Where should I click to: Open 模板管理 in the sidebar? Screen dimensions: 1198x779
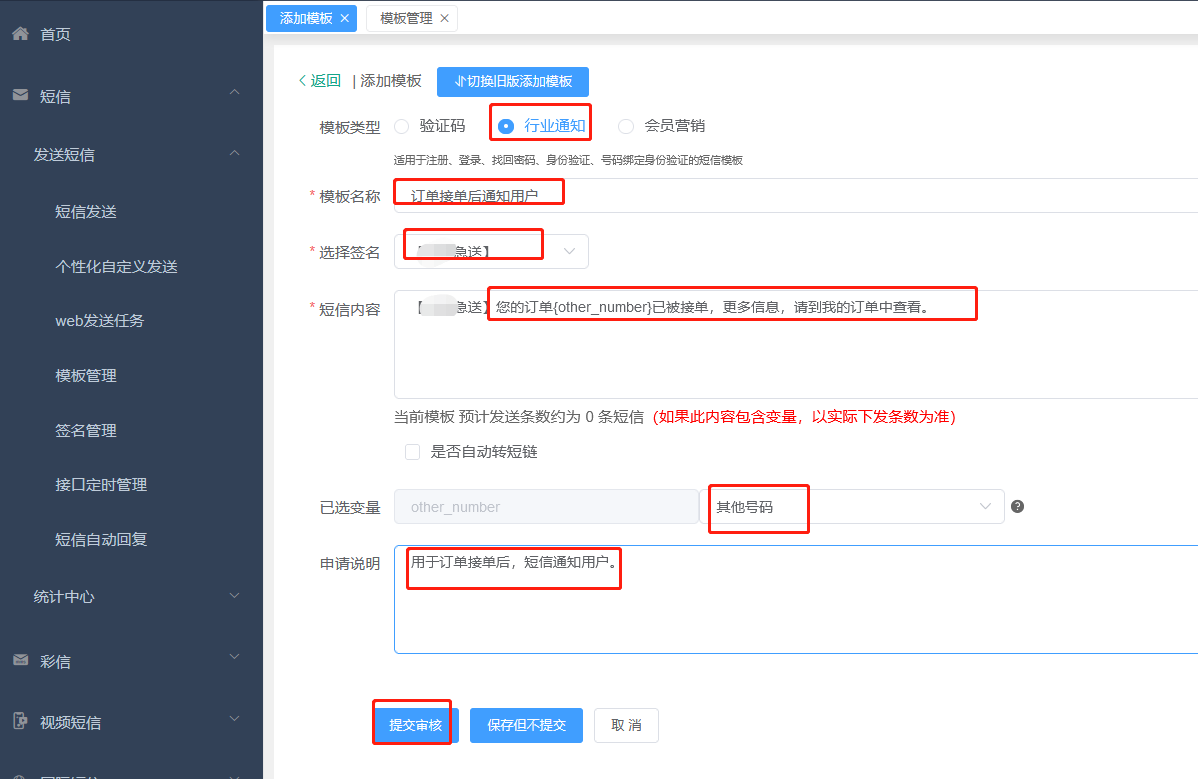click(x=86, y=376)
